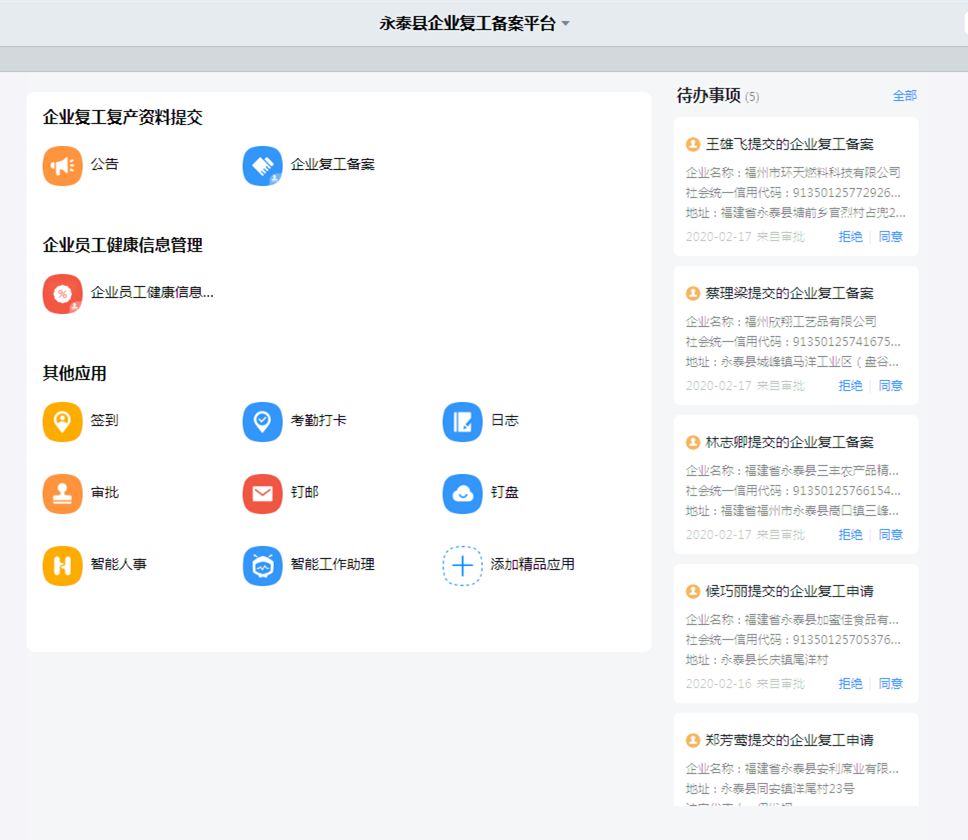Open the 钉邮 mail icon
Screen dimensions: 968x840
(x=262, y=494)
